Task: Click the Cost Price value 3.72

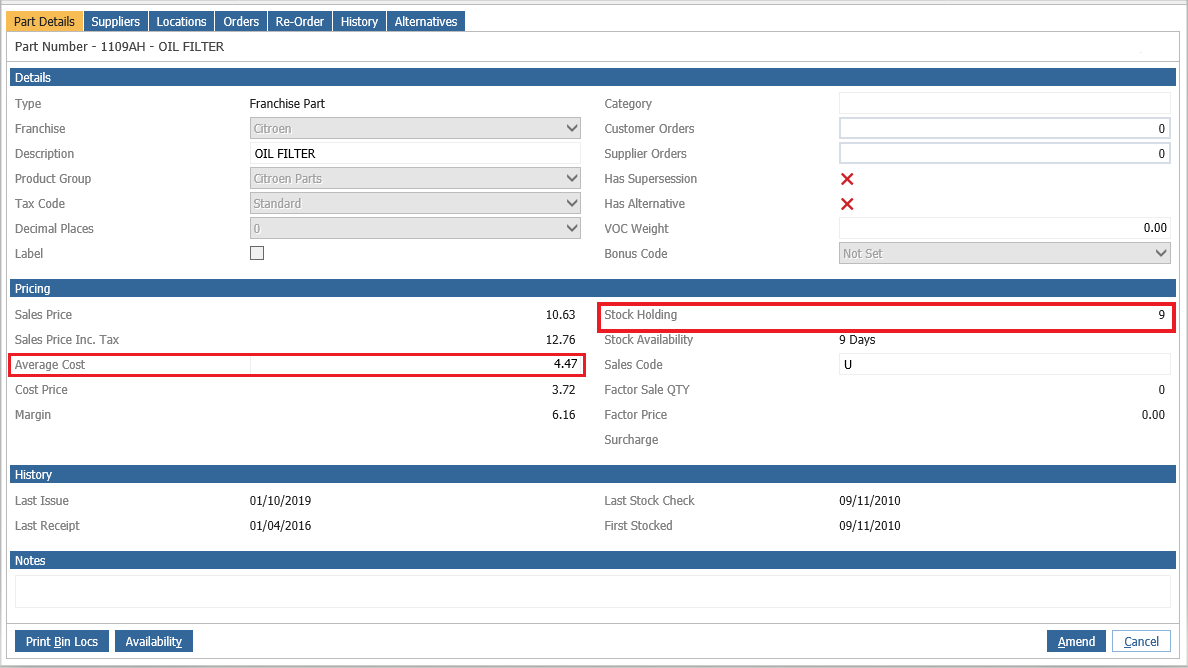Action: coord(564,389)
